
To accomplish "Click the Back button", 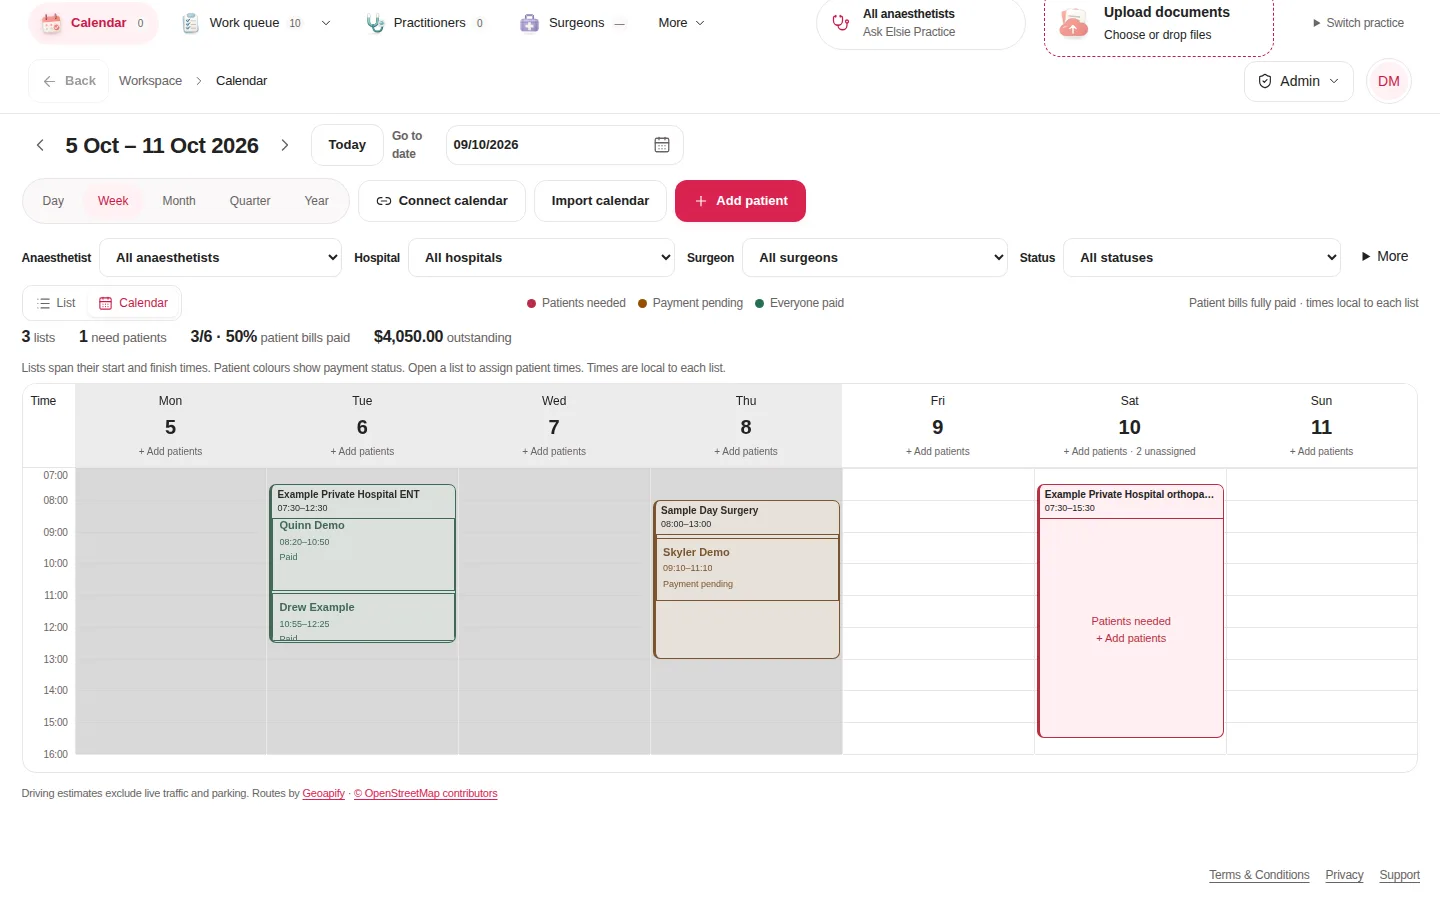I will click(69, 81).
